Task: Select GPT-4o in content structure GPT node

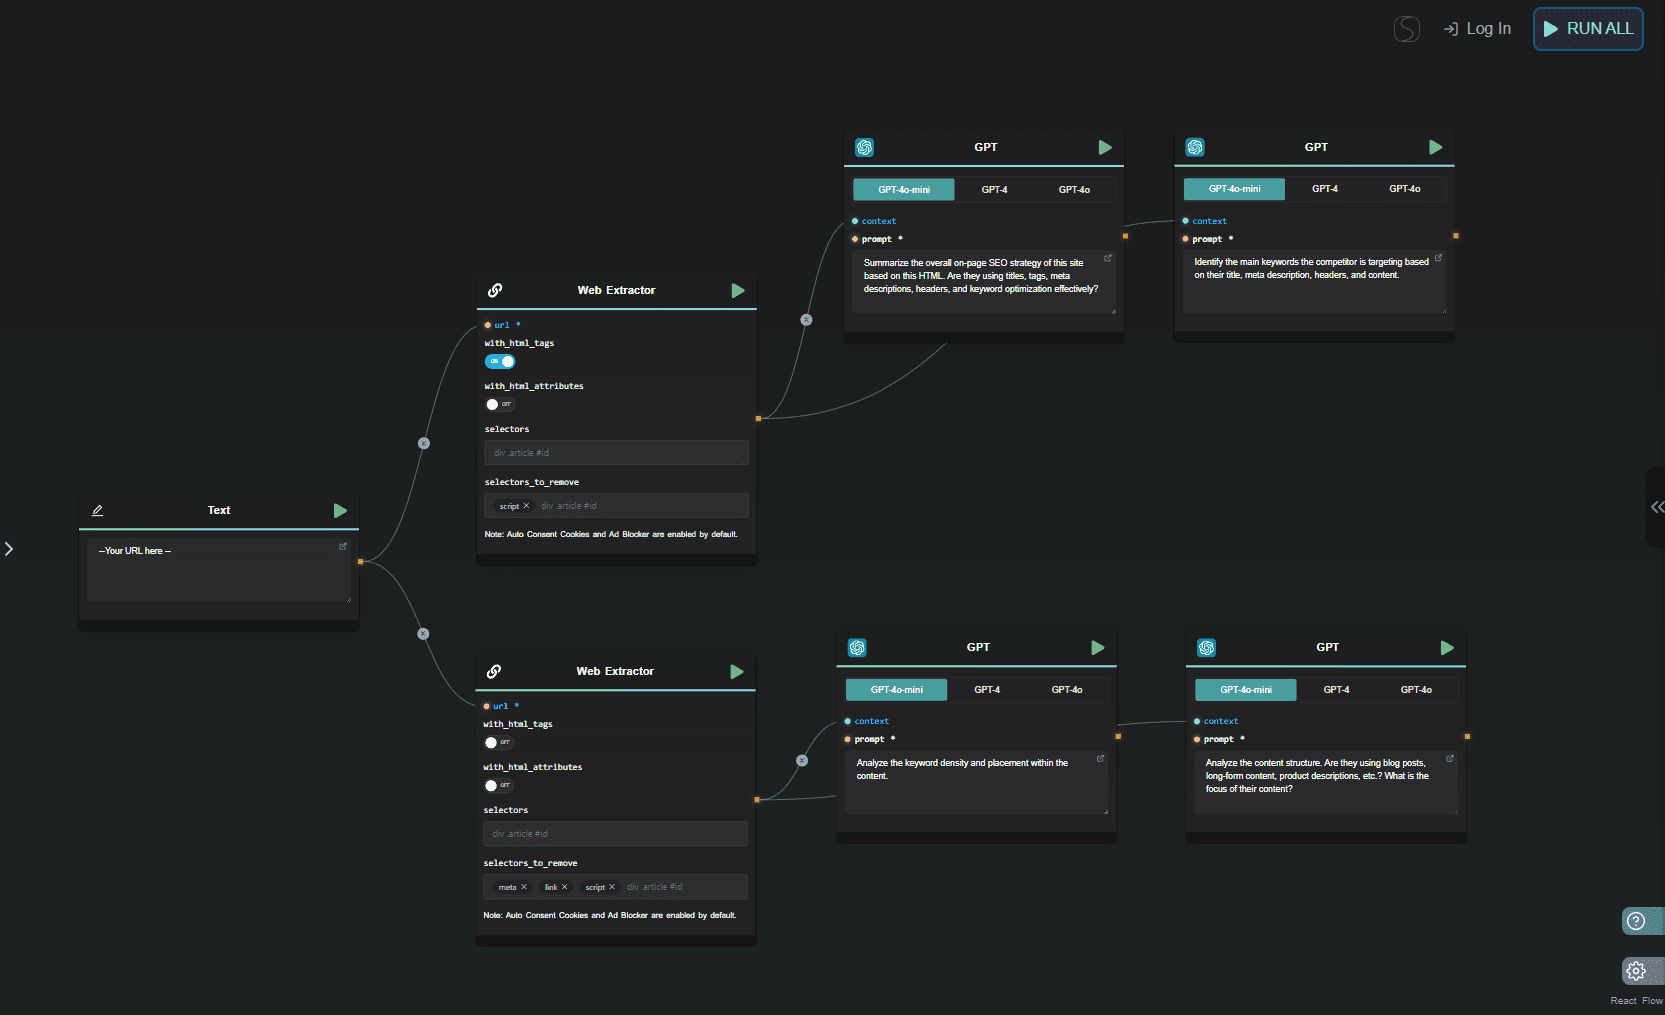Action: 1416,690
